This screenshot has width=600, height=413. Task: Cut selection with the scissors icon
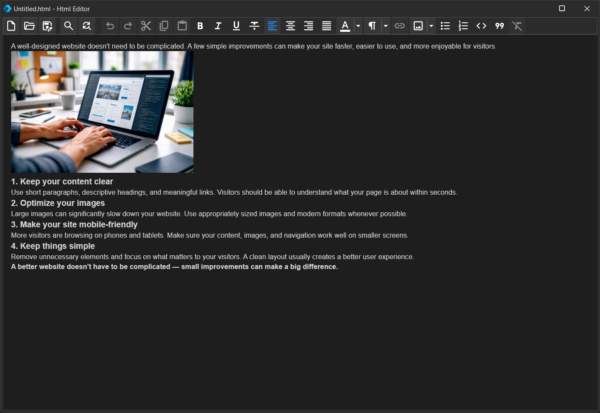click(146, 26)
